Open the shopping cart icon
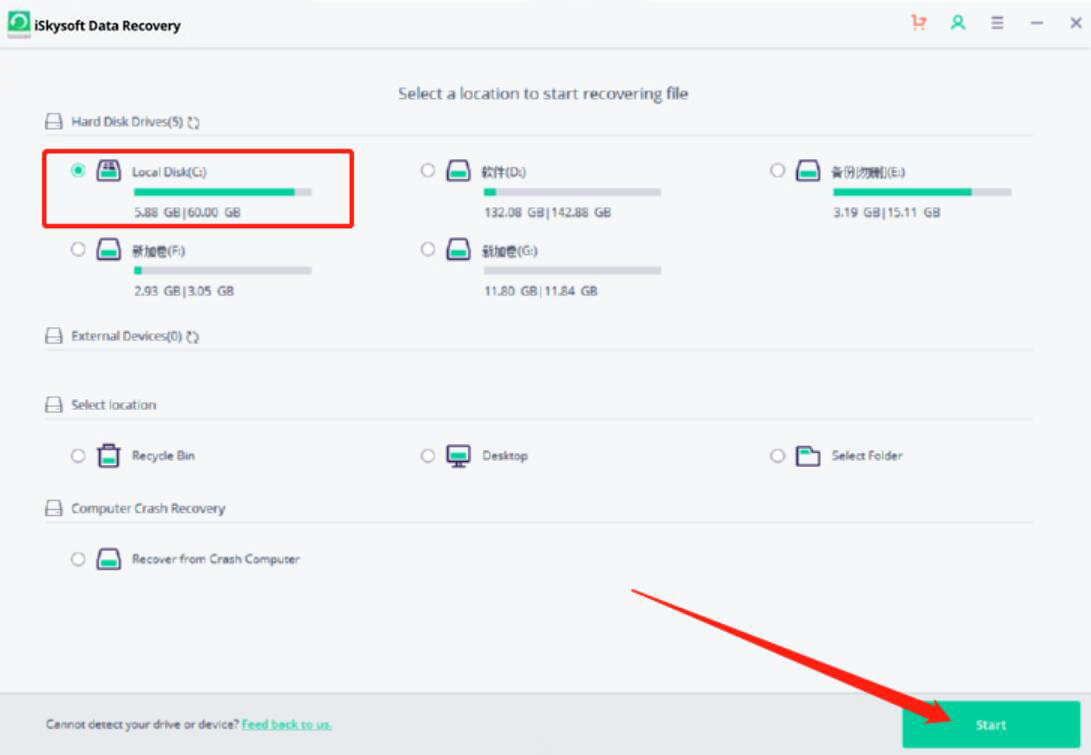Image resolution: width=1091 pixels, height=755 pixels. pyautogui.click(x=918, y=23)
